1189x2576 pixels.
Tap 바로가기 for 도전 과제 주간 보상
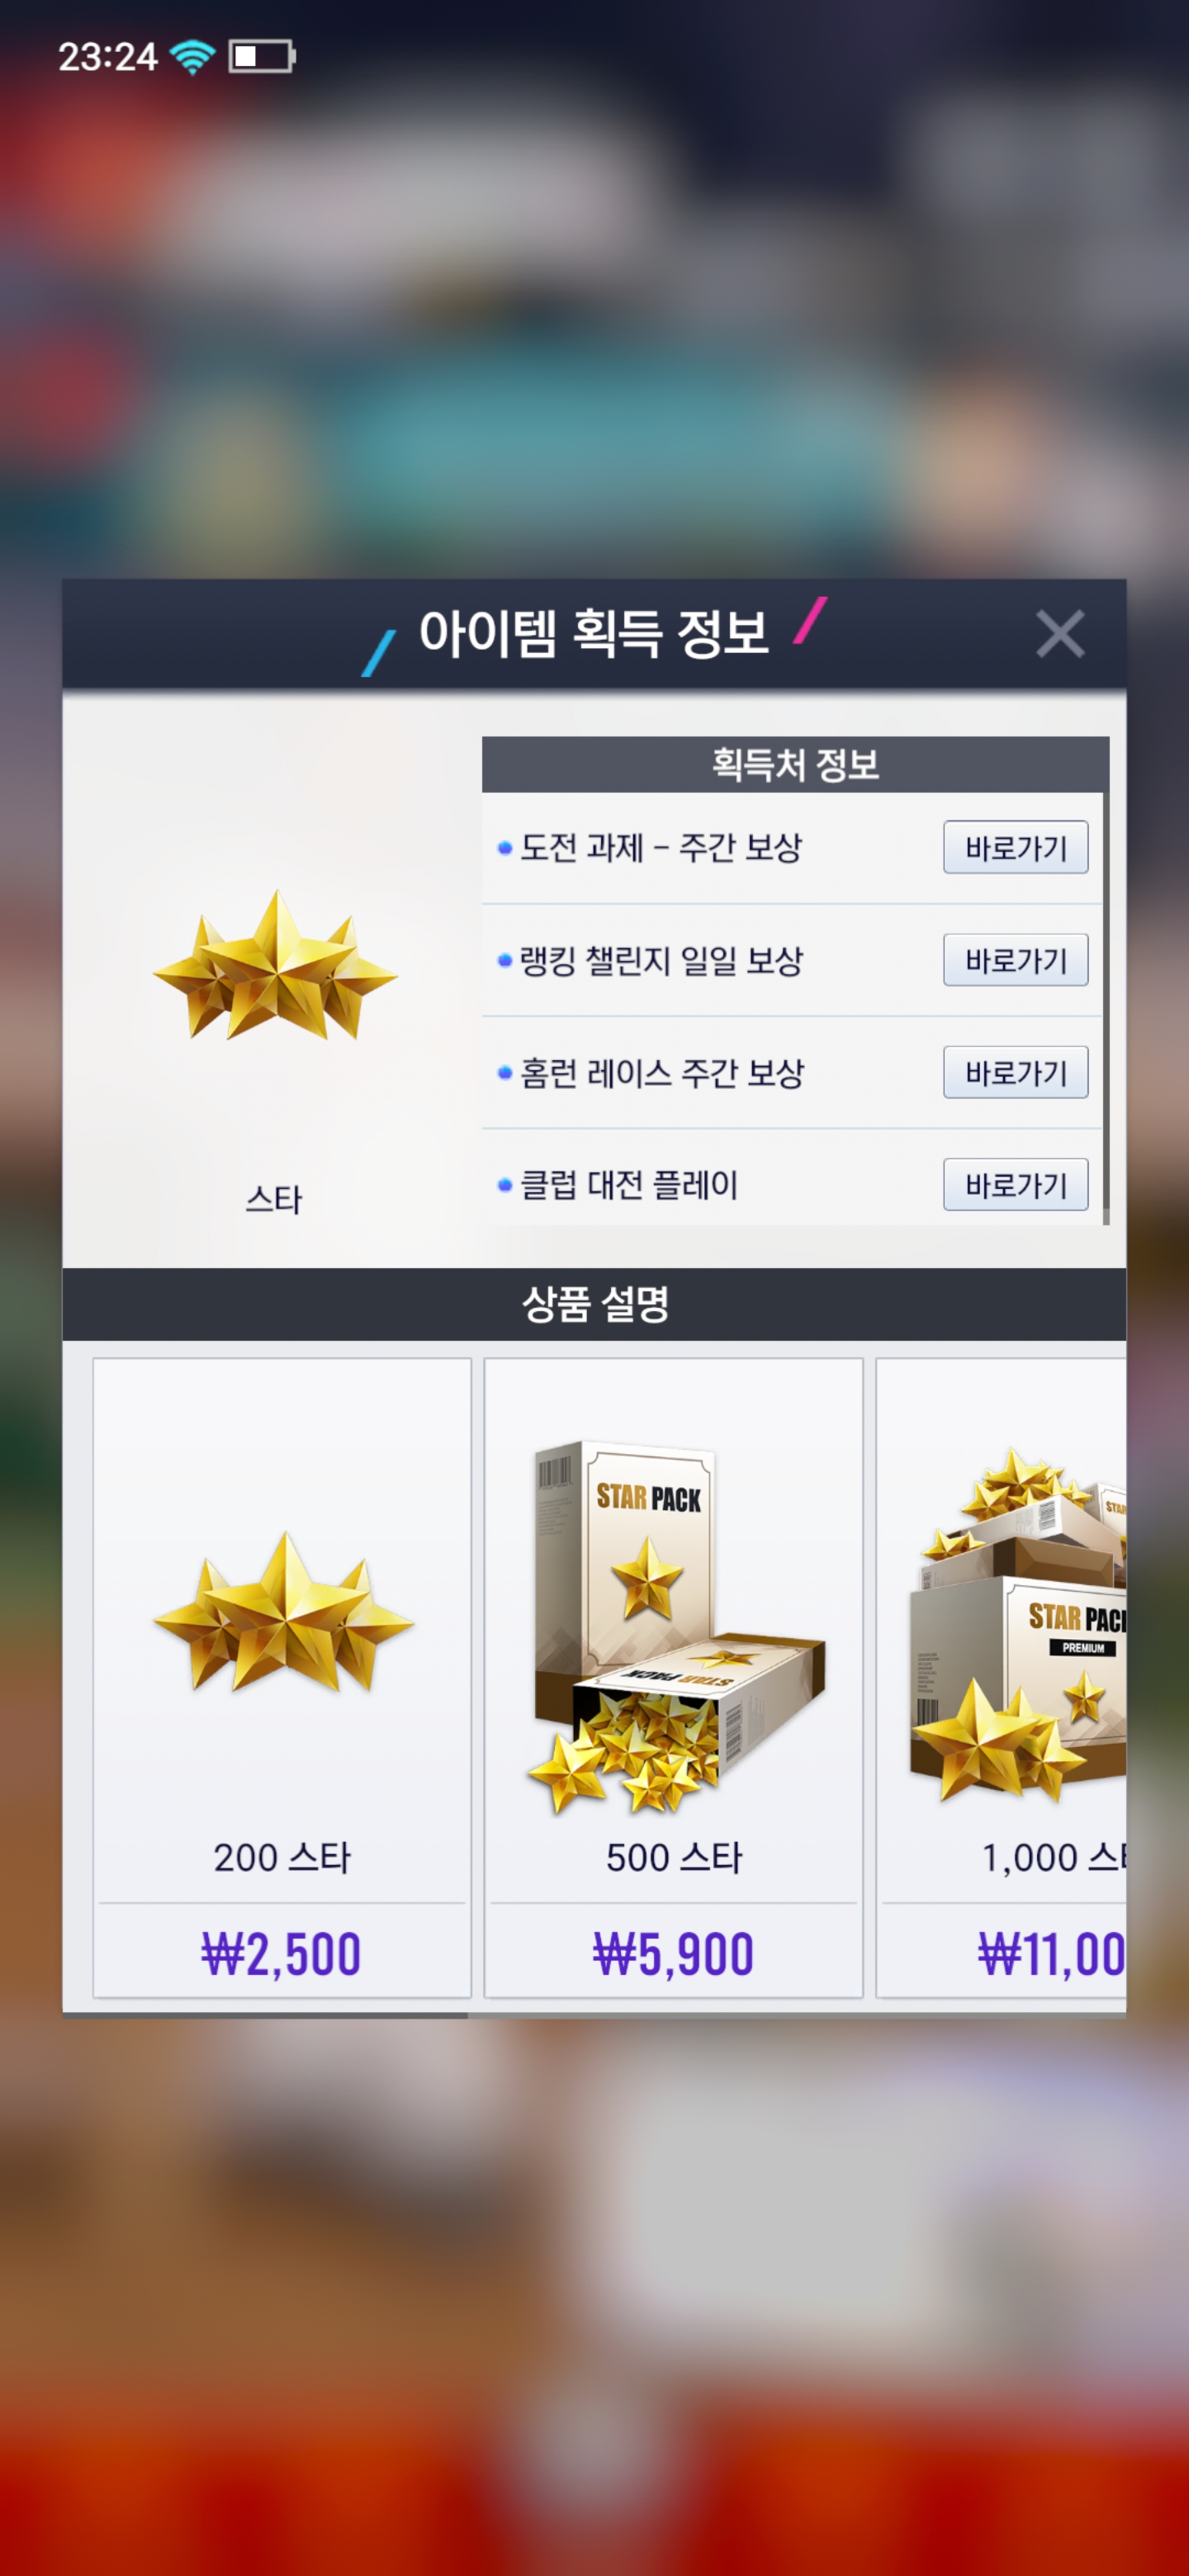1015,848
